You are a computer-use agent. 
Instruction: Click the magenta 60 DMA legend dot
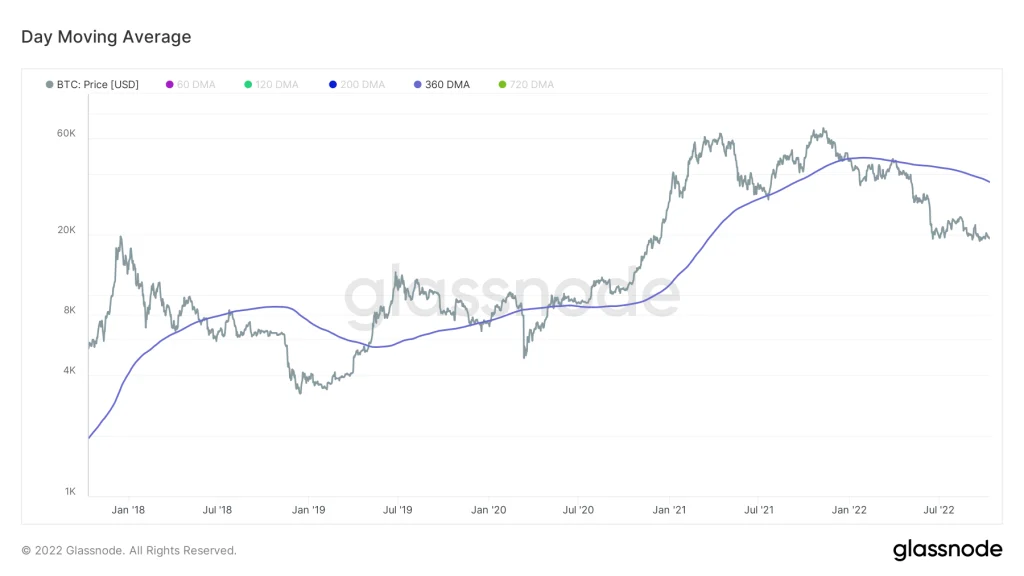pyautogui.click(x=169, y=85)
